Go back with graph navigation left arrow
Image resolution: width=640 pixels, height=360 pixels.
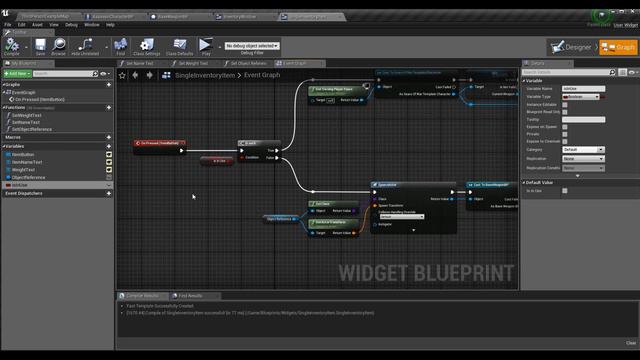pos(135,75)
